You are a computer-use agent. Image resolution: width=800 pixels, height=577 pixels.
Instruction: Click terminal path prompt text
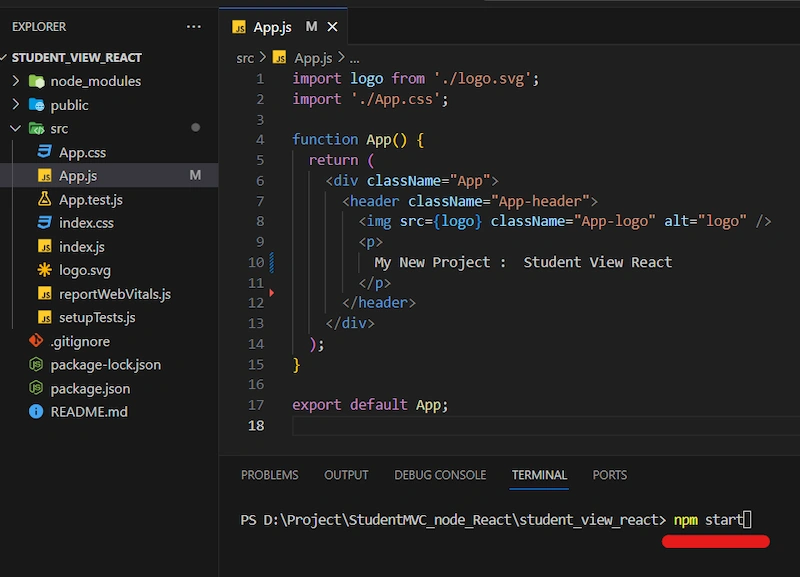(453, 520)
